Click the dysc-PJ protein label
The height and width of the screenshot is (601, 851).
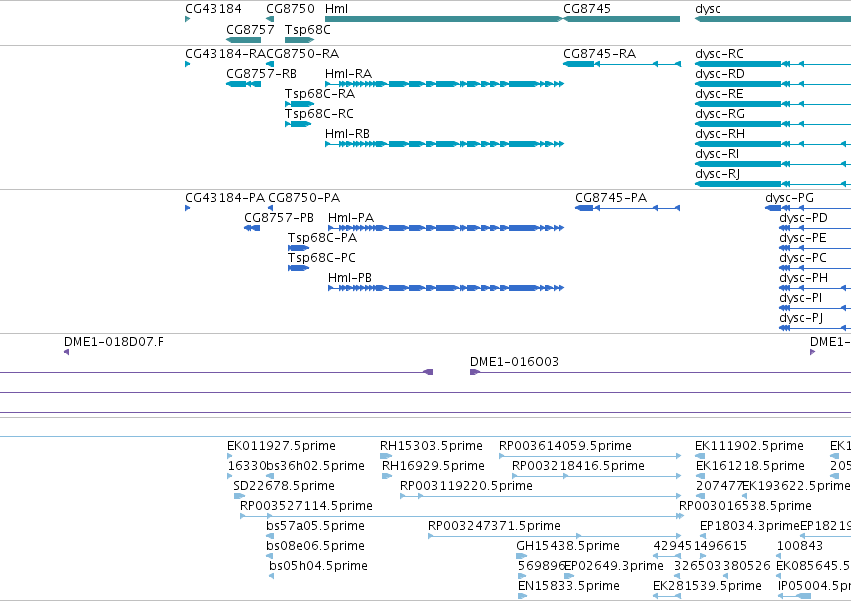click(x=801, y=318)
